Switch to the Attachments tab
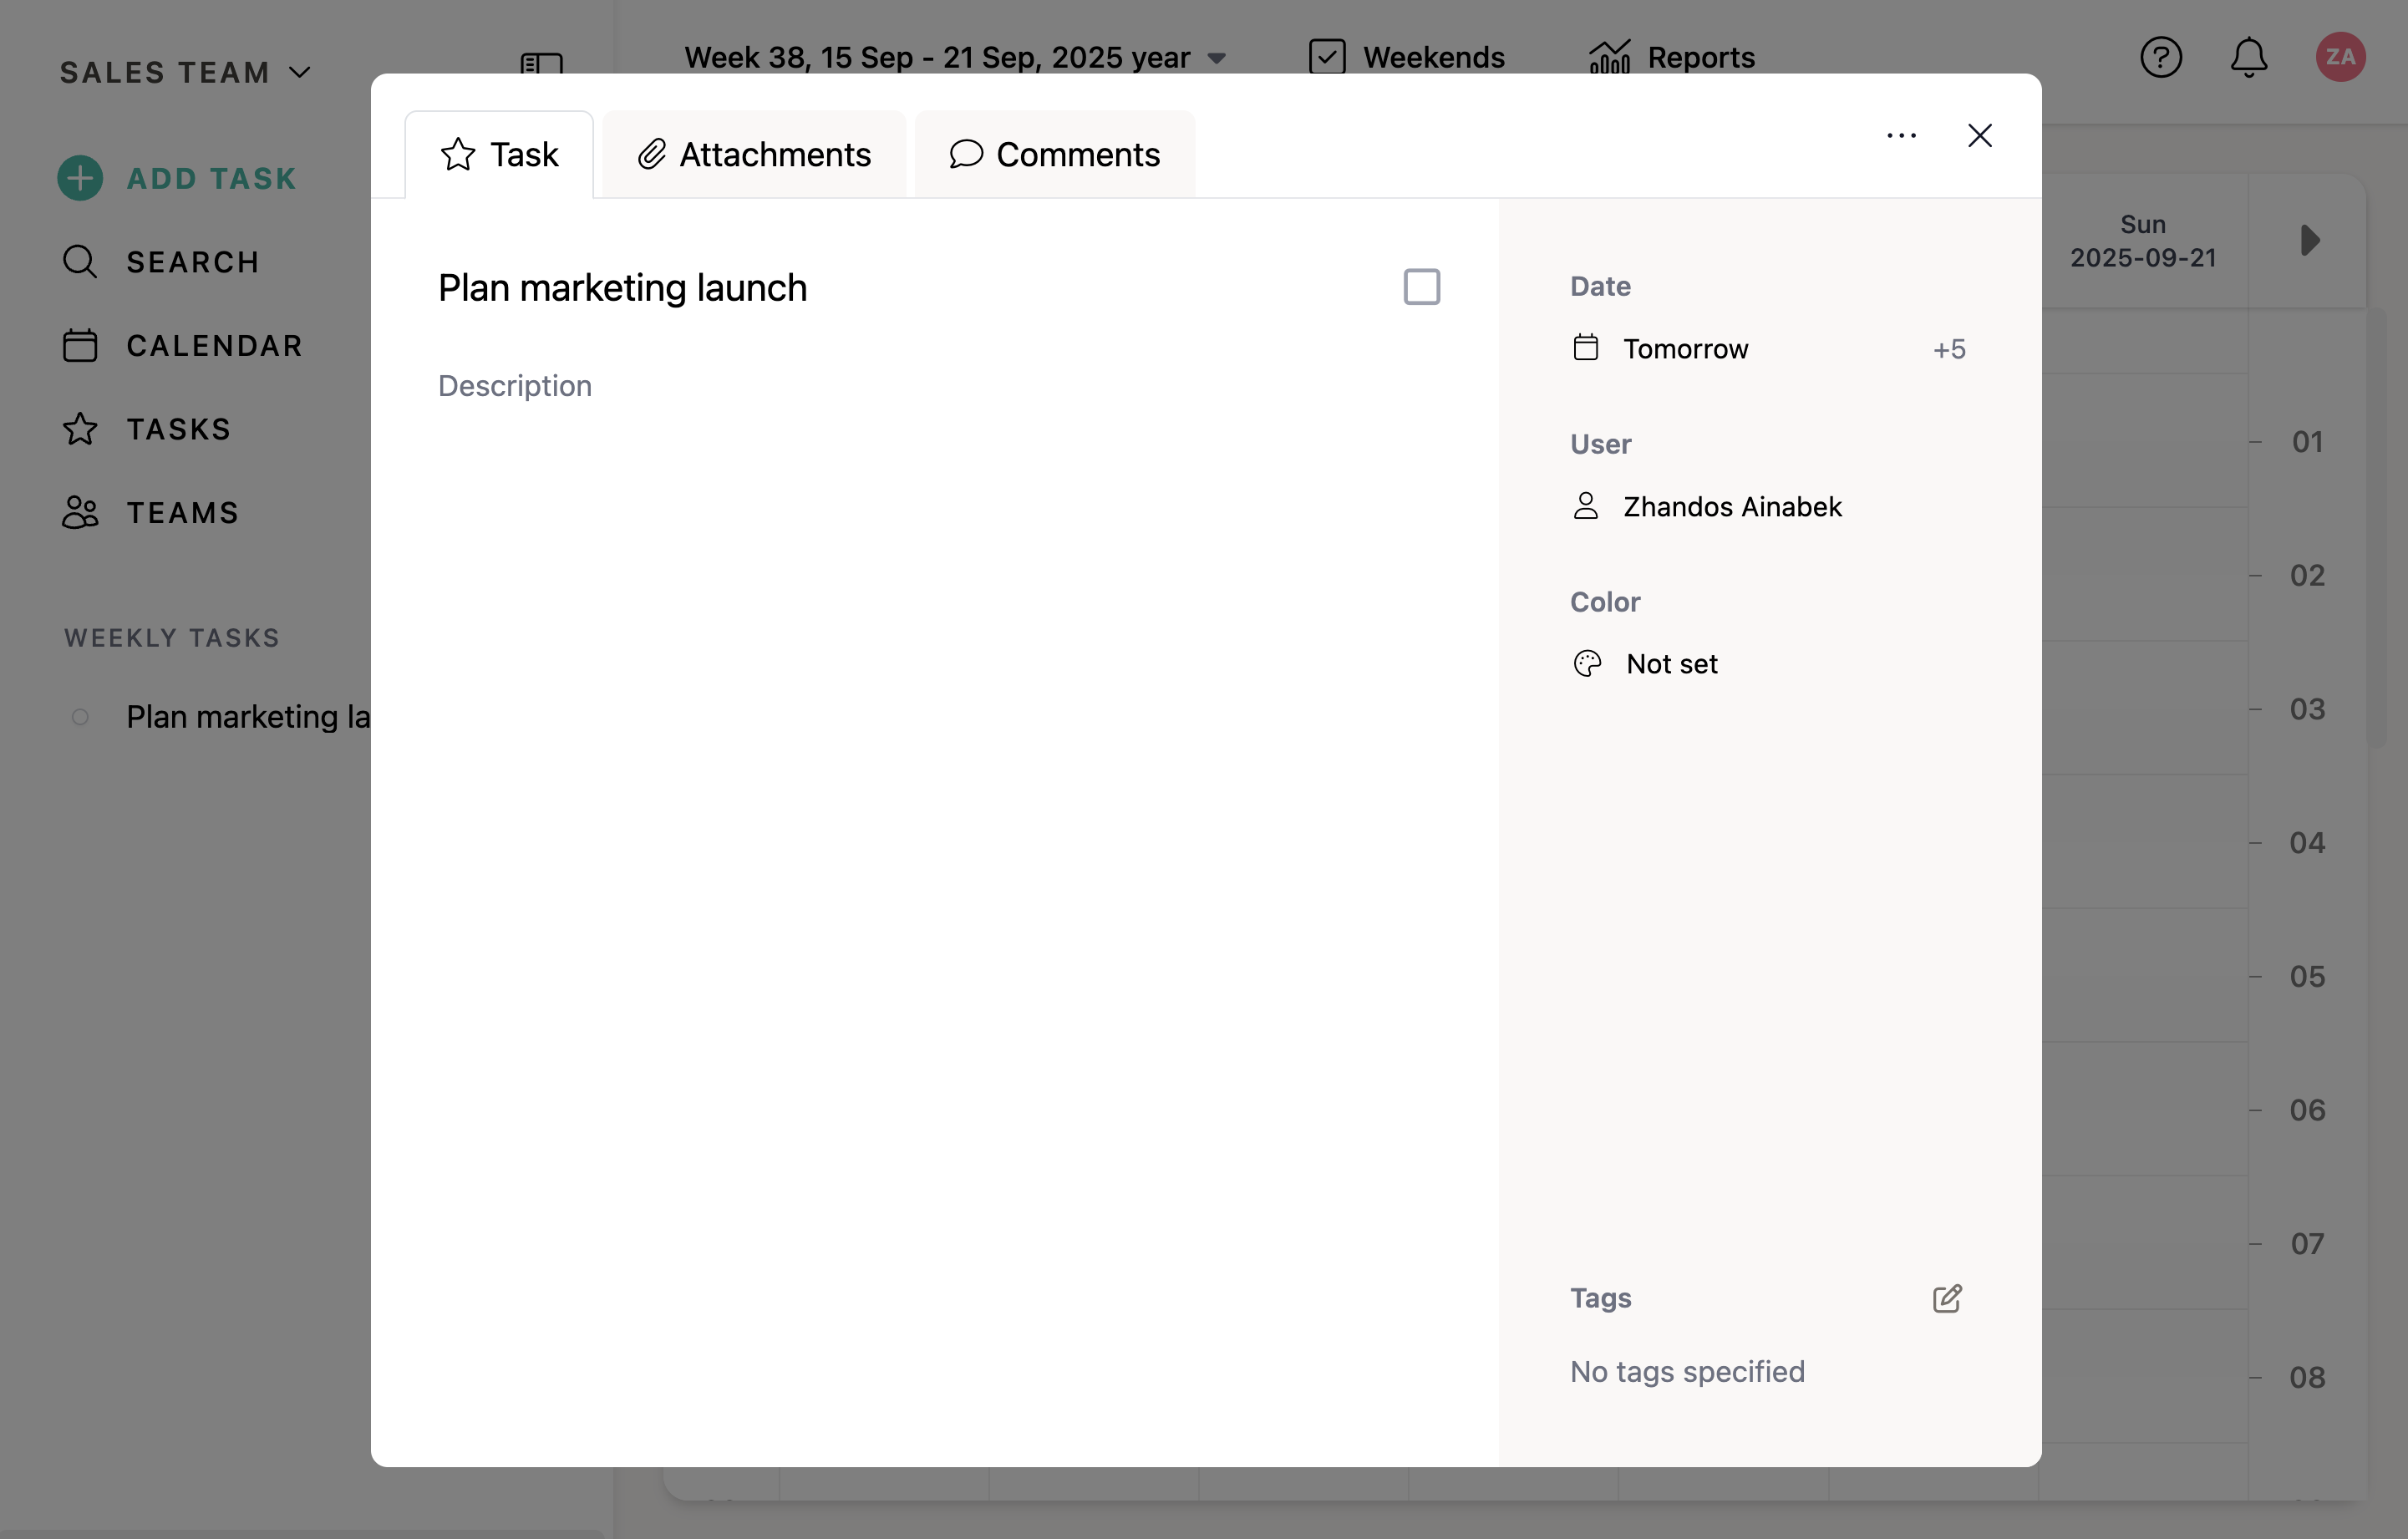 pyautogui.click(x=754, y=155)
